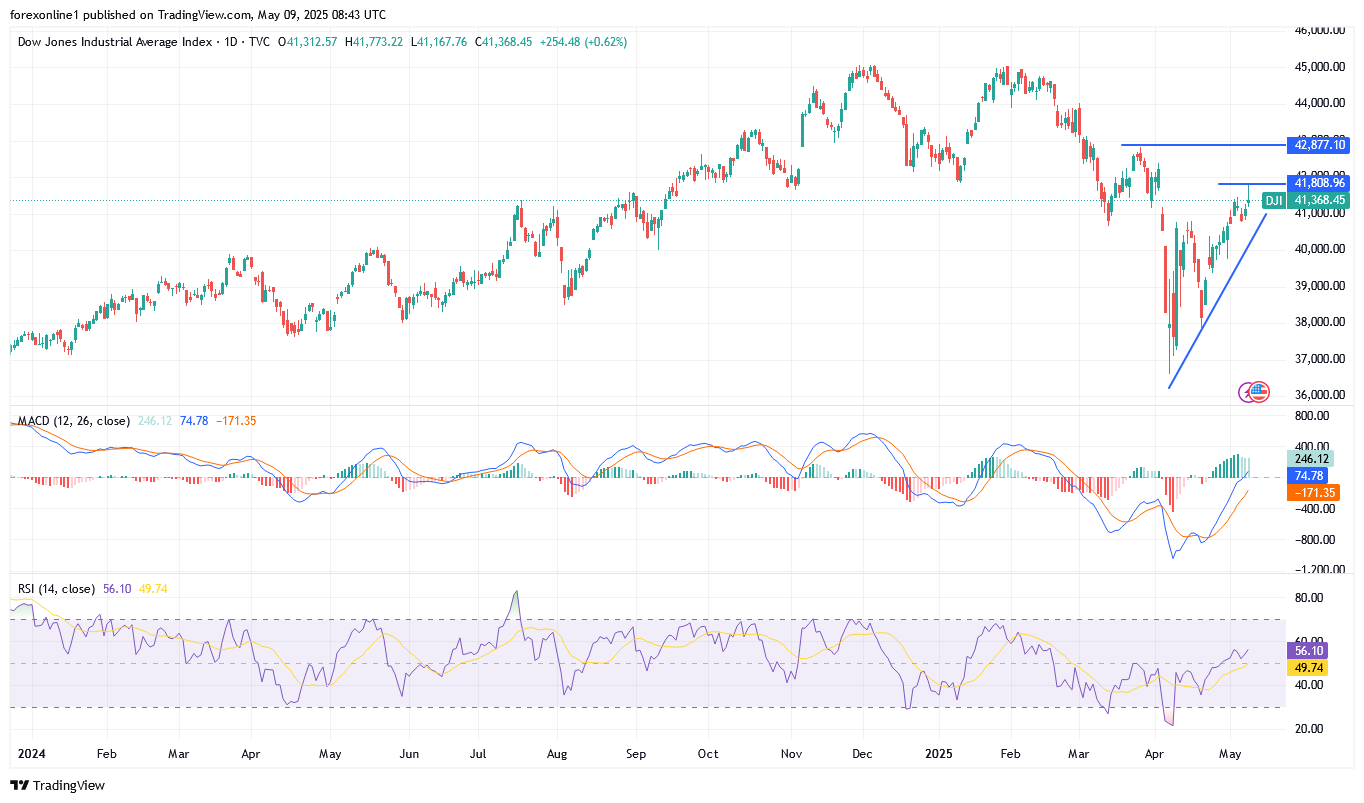Click the purple RSI legend value 56.10
1364x803 pixels.
coord(116,589)
